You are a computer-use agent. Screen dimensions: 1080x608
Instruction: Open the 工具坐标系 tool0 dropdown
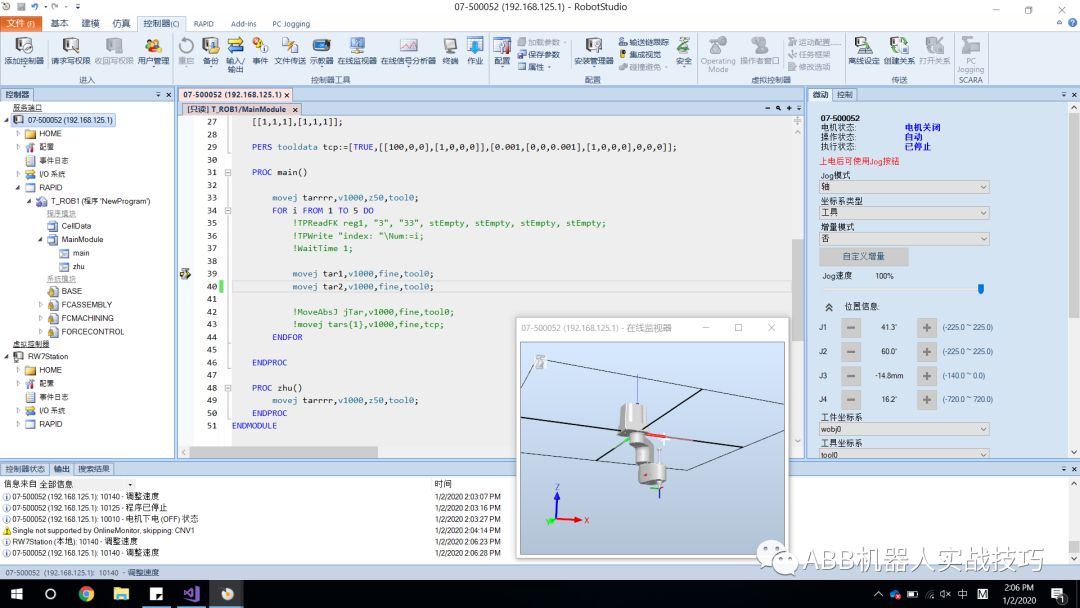tap(904, 454)
